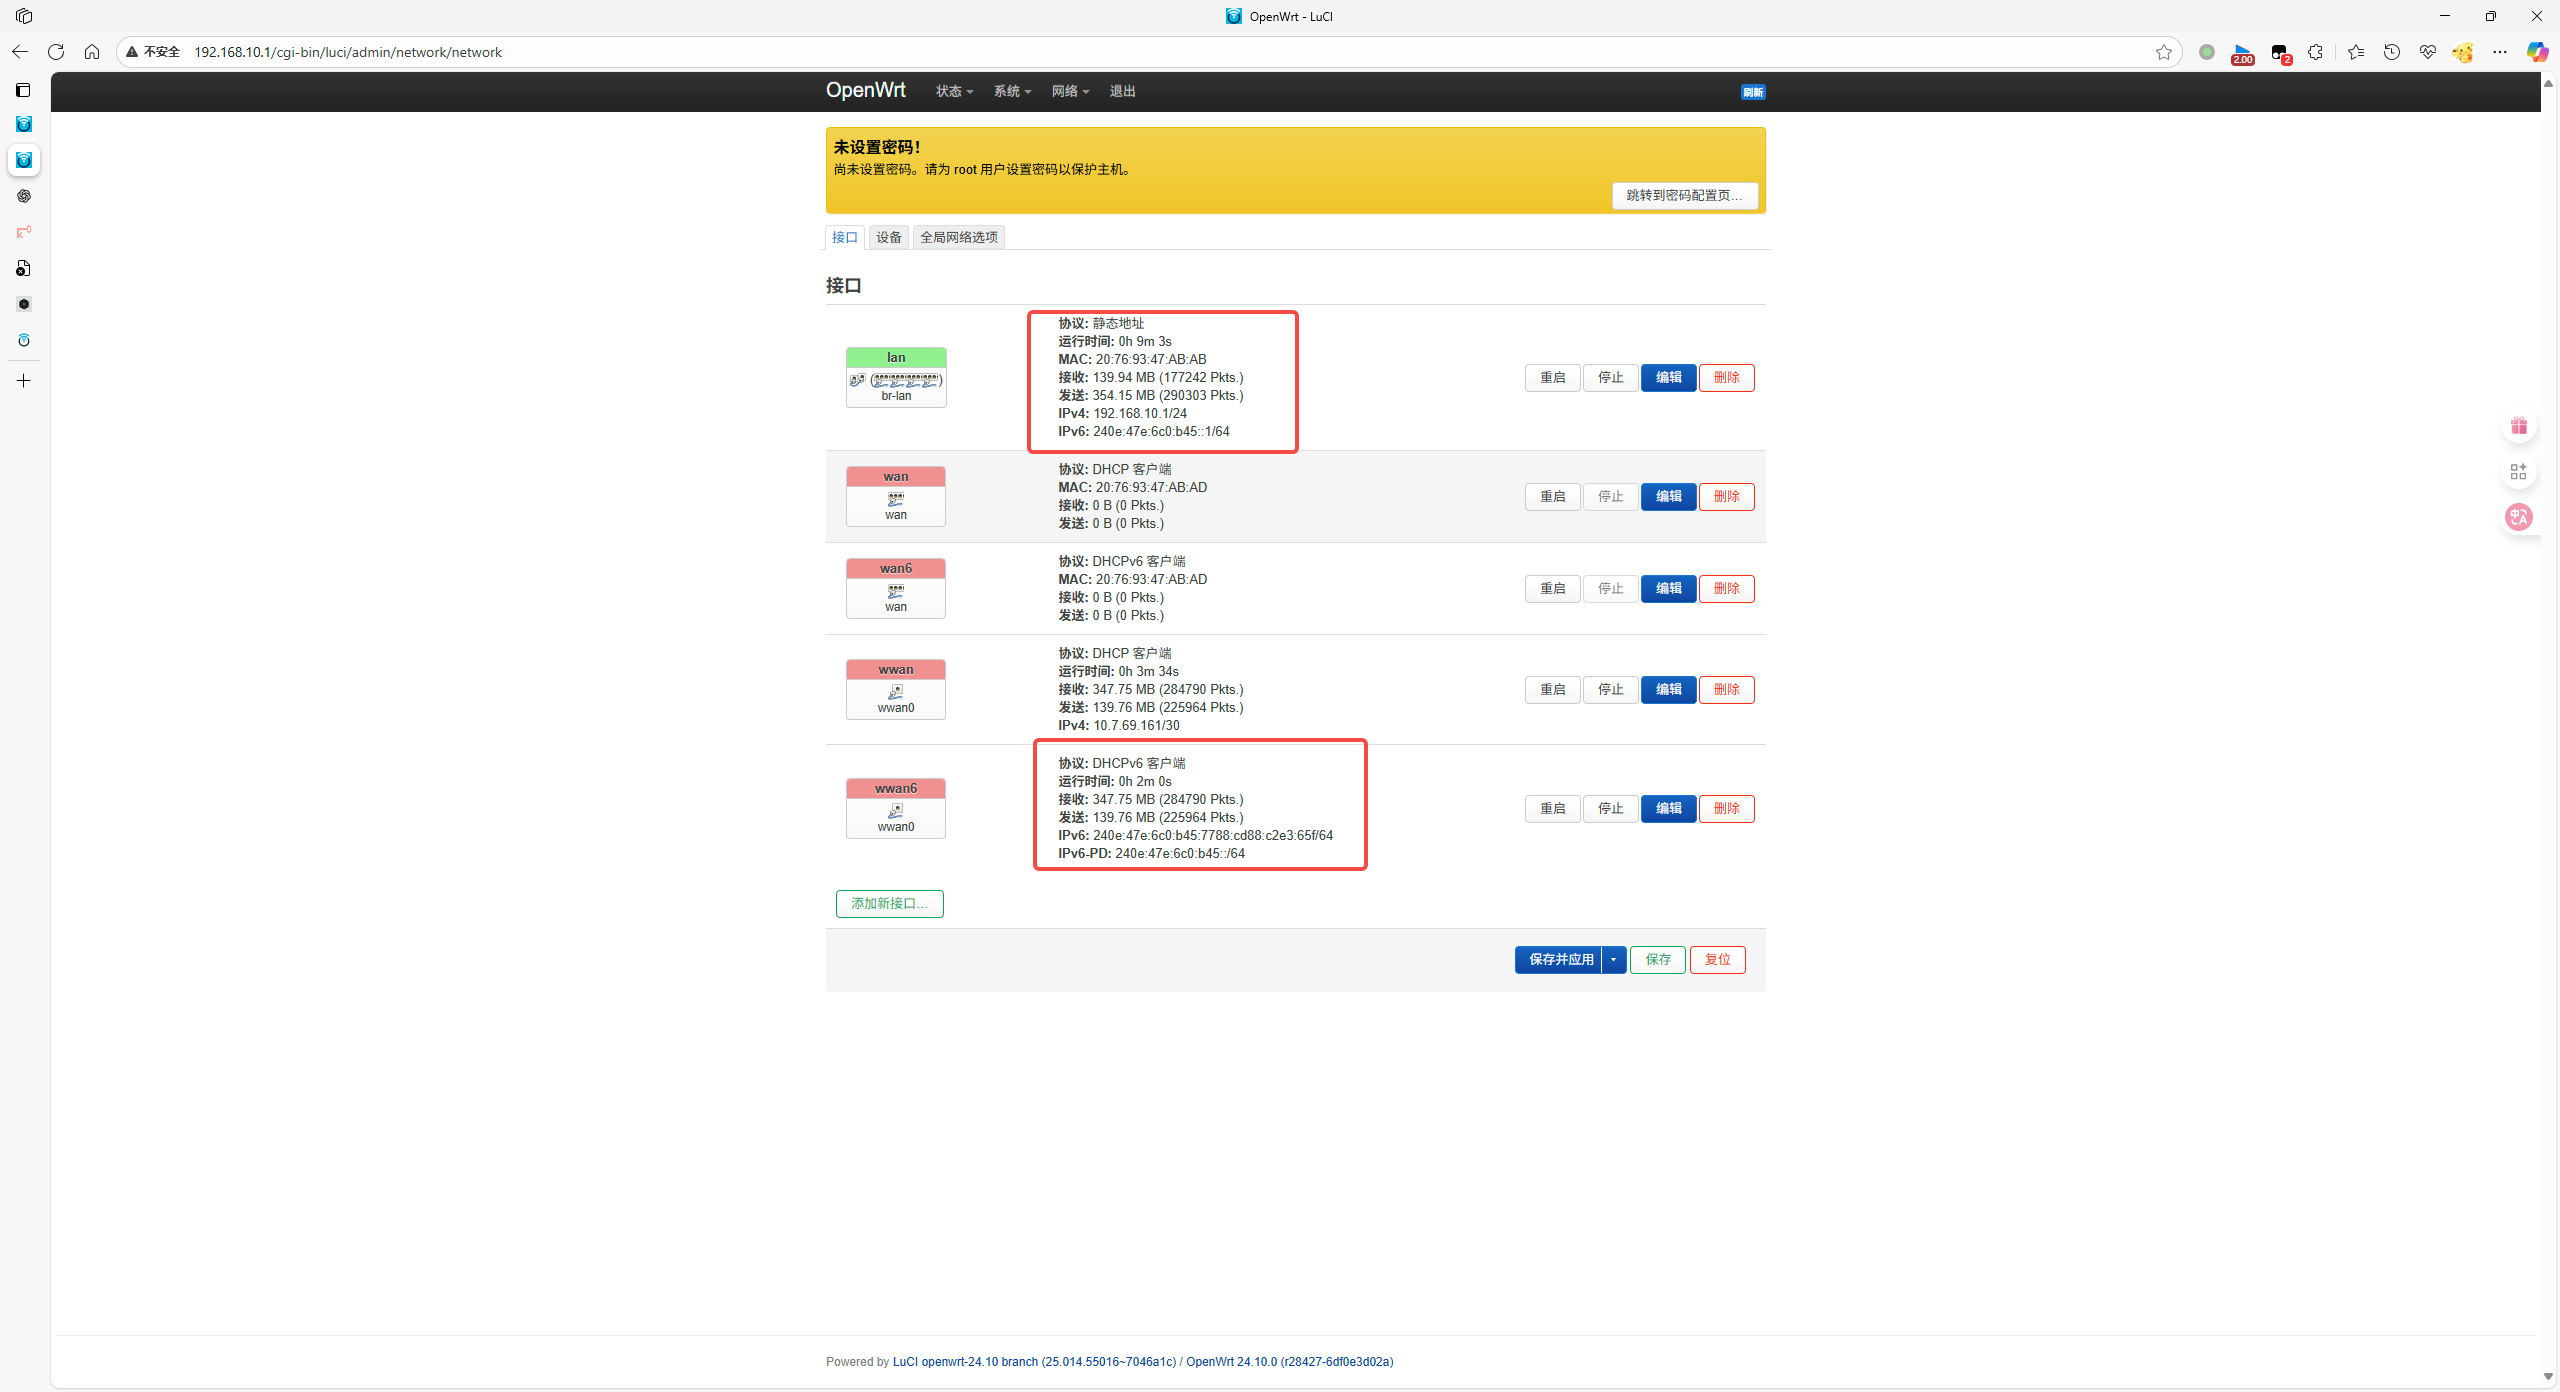Image resolution: width=2560 pixels, height=1392 pixels.
Task: Stop the wwan6 interface
Action: pos(1610,808)
